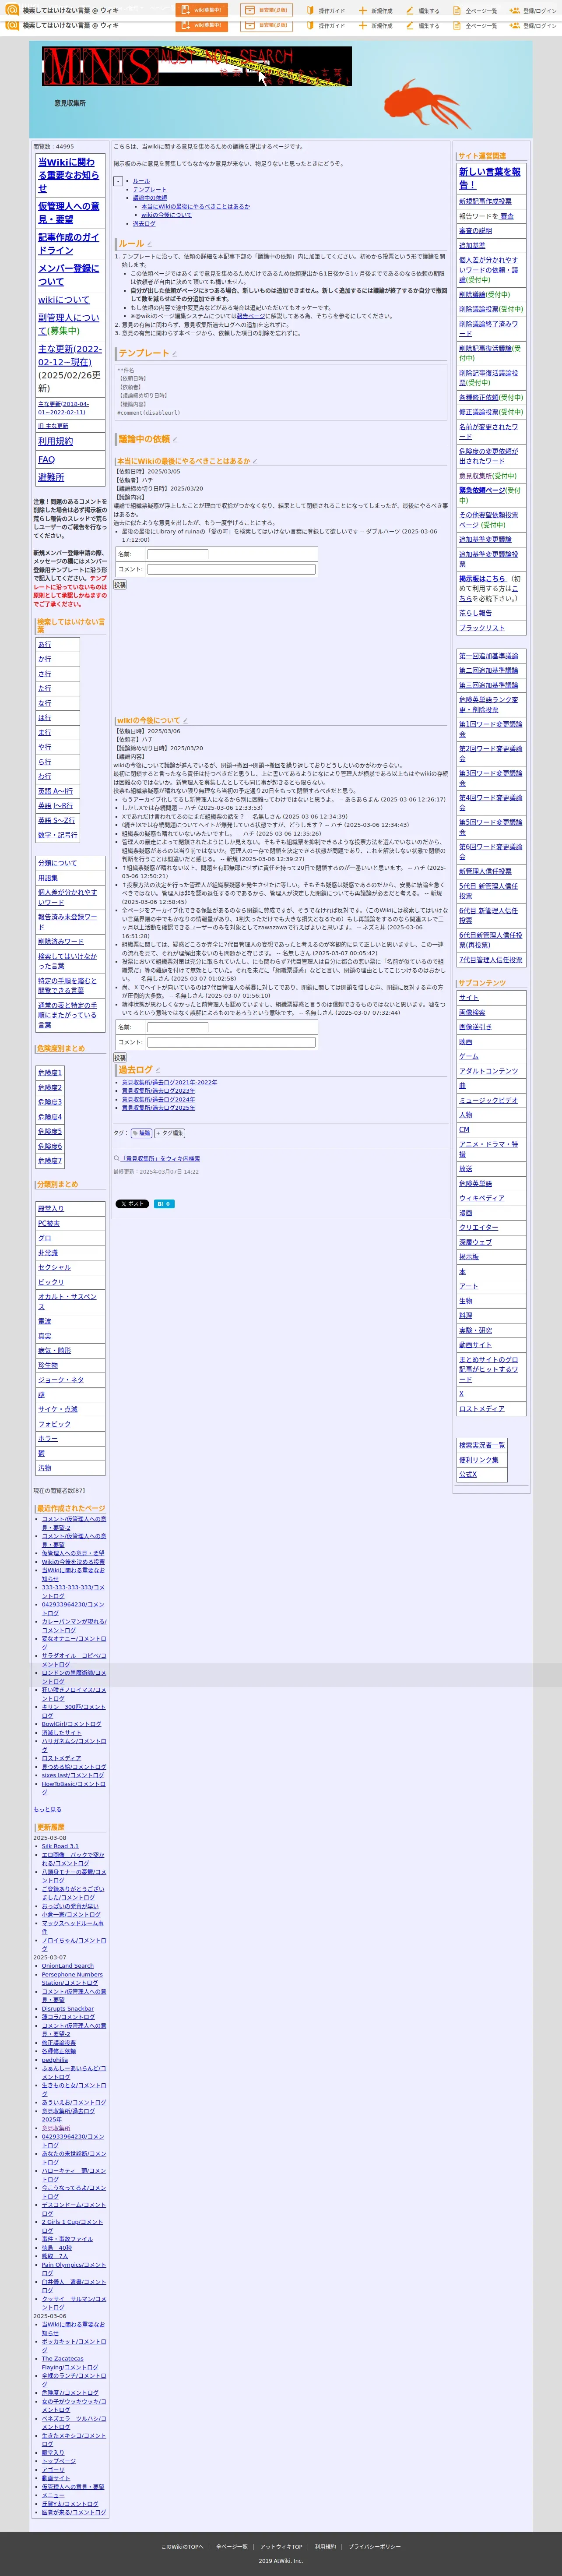Screen dimensions: 562x2576
Task: Open 利用規約 in the left sidebar box
Action: pos(55,441)
